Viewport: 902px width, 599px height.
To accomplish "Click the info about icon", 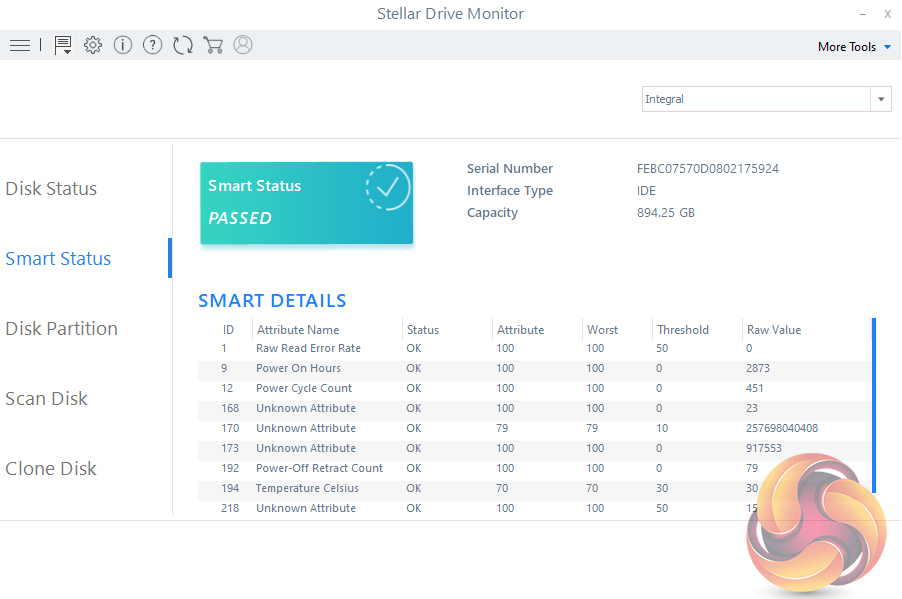I will click(123, 45).
